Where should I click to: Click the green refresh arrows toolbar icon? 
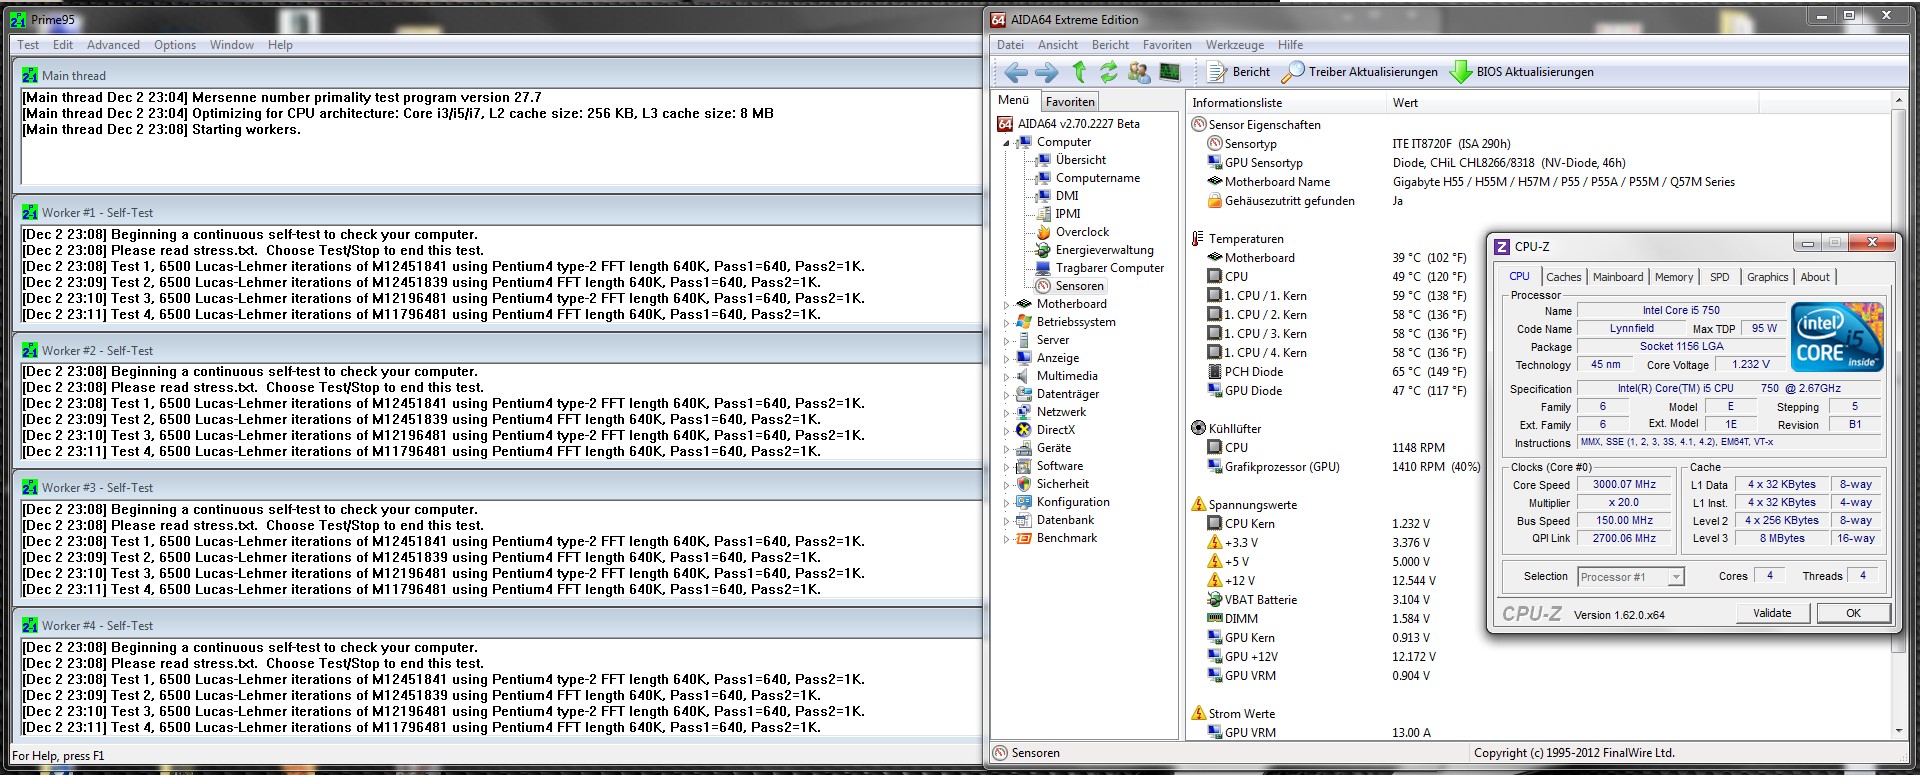pos(1108,72)
